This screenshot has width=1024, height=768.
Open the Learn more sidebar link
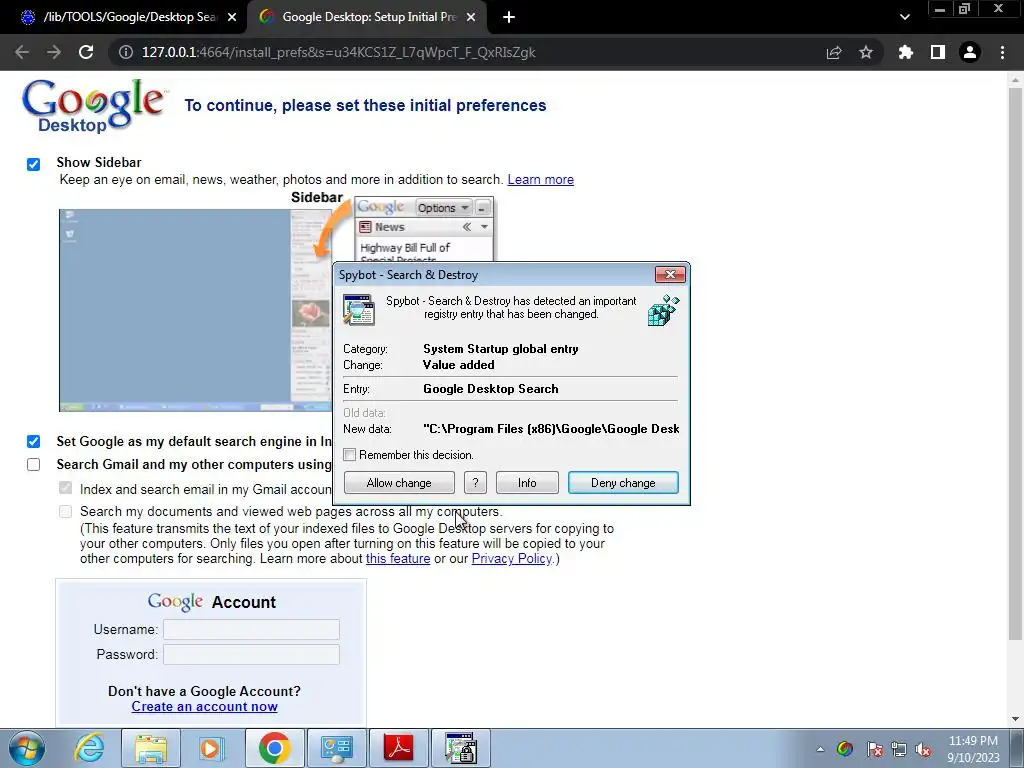(541, 180)
